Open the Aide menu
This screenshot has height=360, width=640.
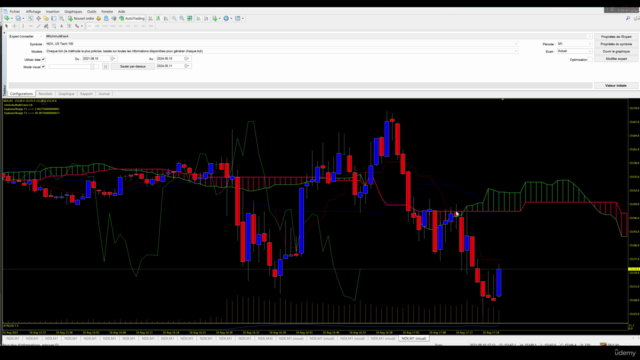122,11
